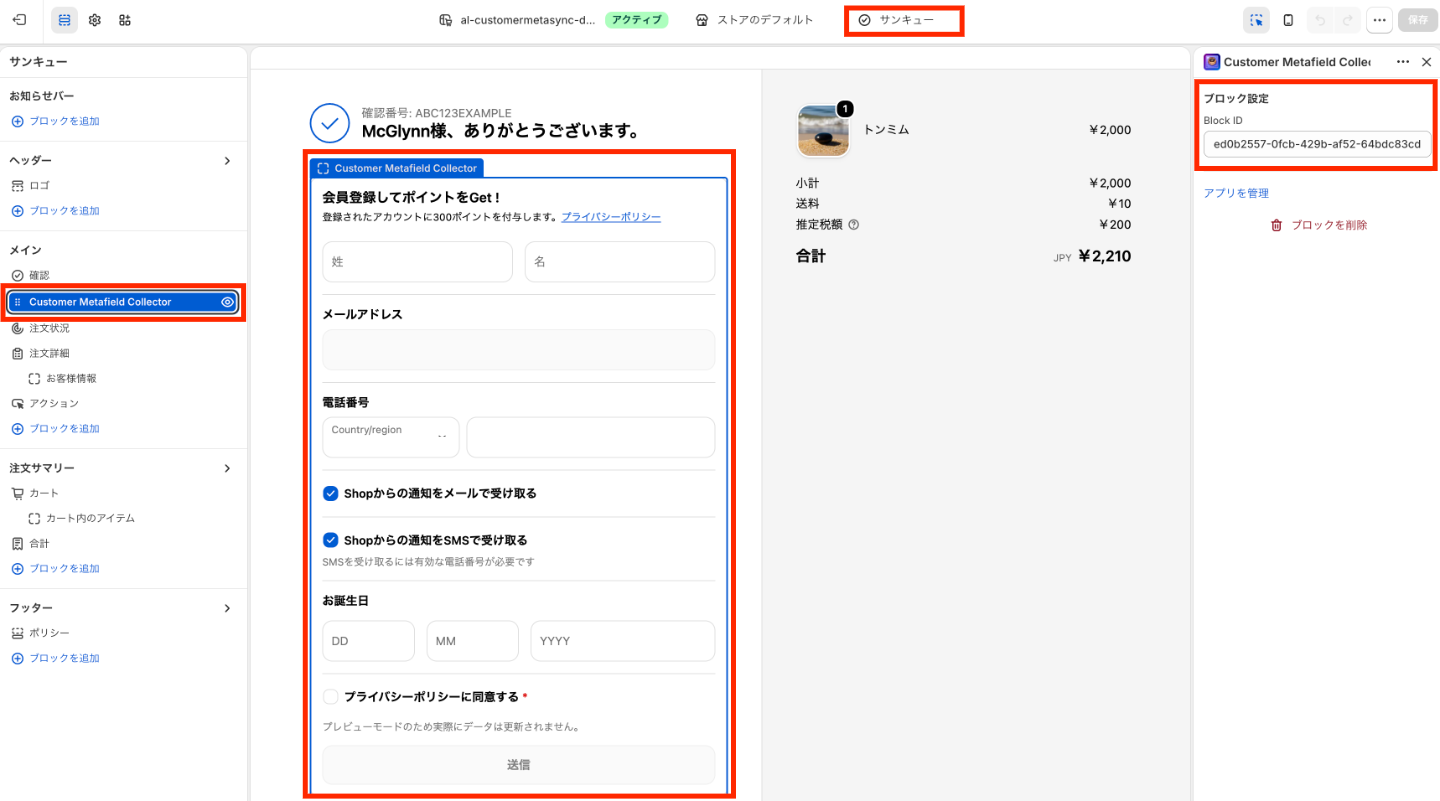This screenshot has height=801, width=1440.
Task: Click the 姓 input field
Action: coord(417,261)
